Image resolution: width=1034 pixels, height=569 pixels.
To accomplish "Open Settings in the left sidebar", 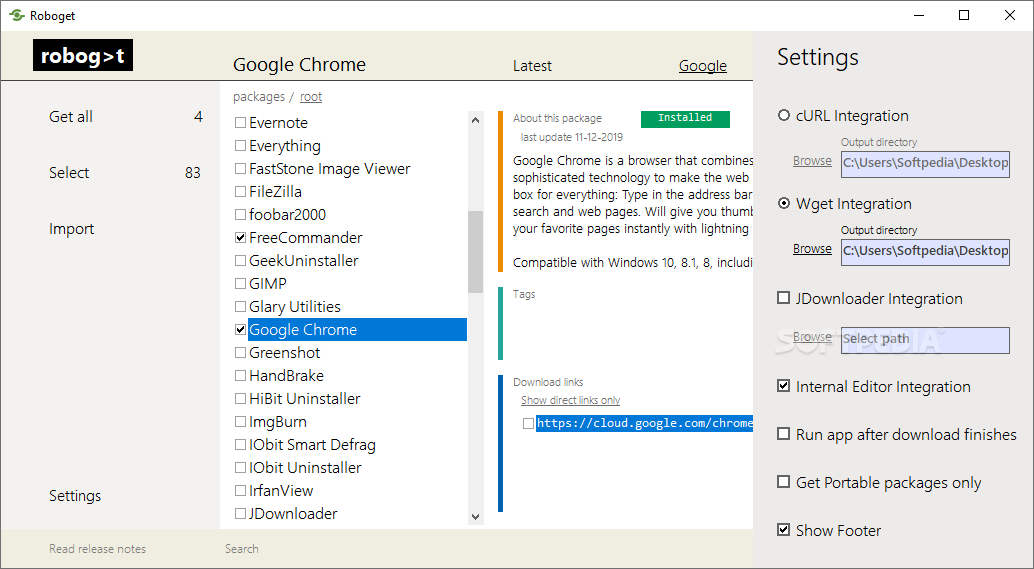I will pos(75,496).
